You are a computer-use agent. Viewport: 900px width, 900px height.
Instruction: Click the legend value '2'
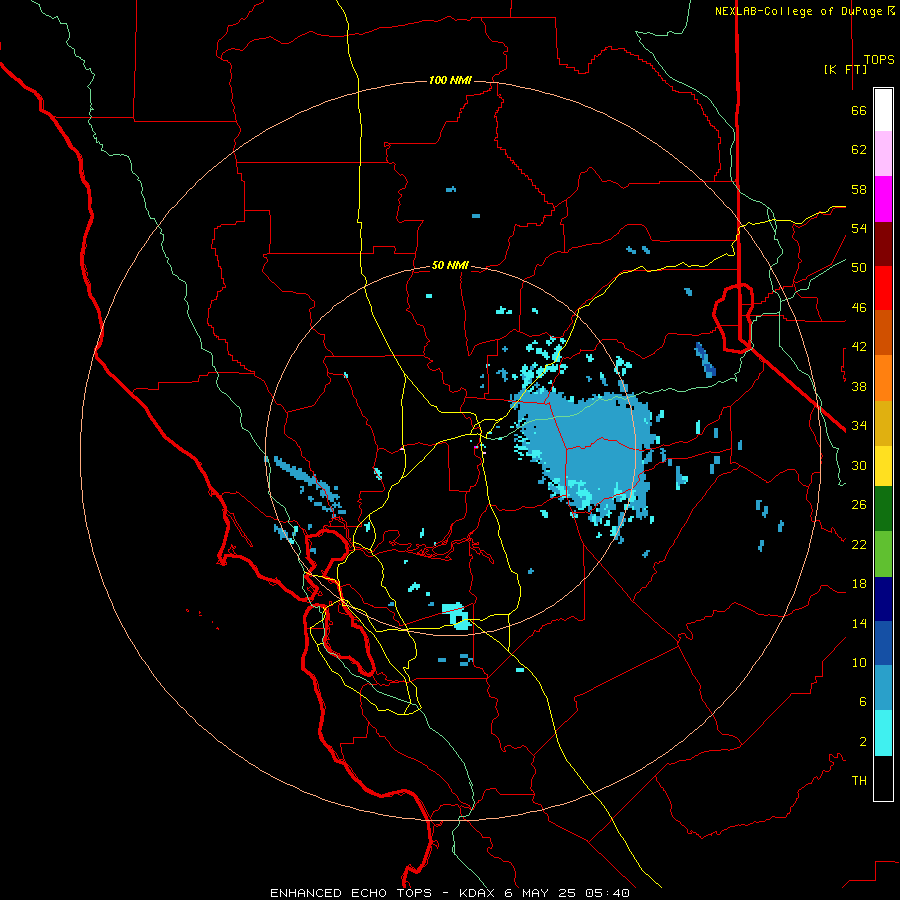click(x=862, y=742)
